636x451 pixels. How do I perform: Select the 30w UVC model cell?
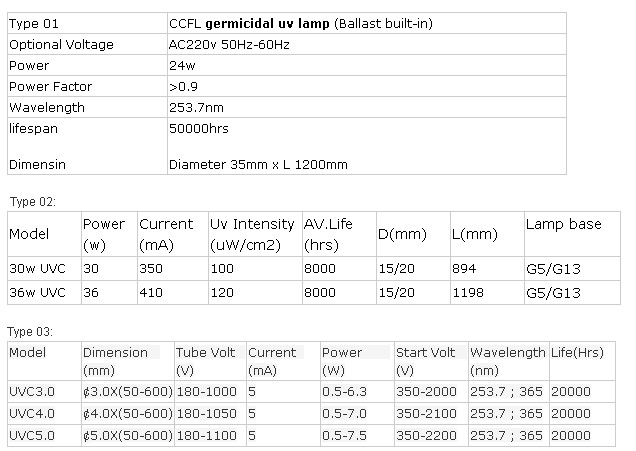coord(38,268)
